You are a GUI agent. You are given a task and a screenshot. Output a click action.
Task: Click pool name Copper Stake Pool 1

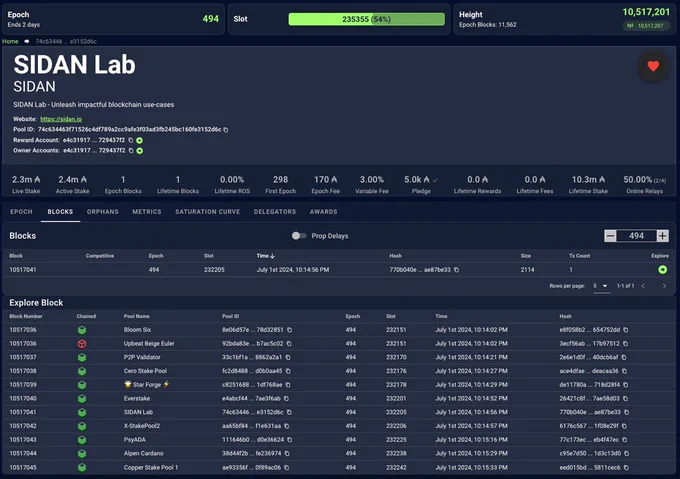151,468
